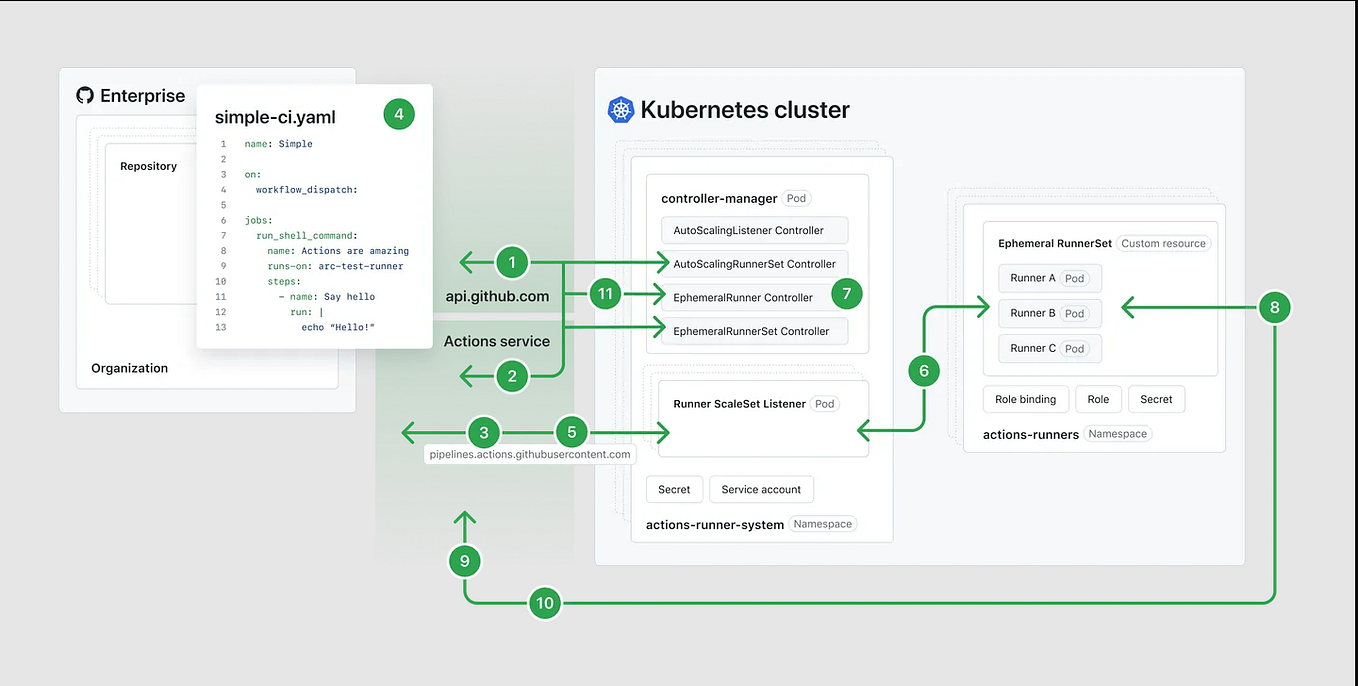
Task: Select the step 3 green circle
Action: (484, 432)
